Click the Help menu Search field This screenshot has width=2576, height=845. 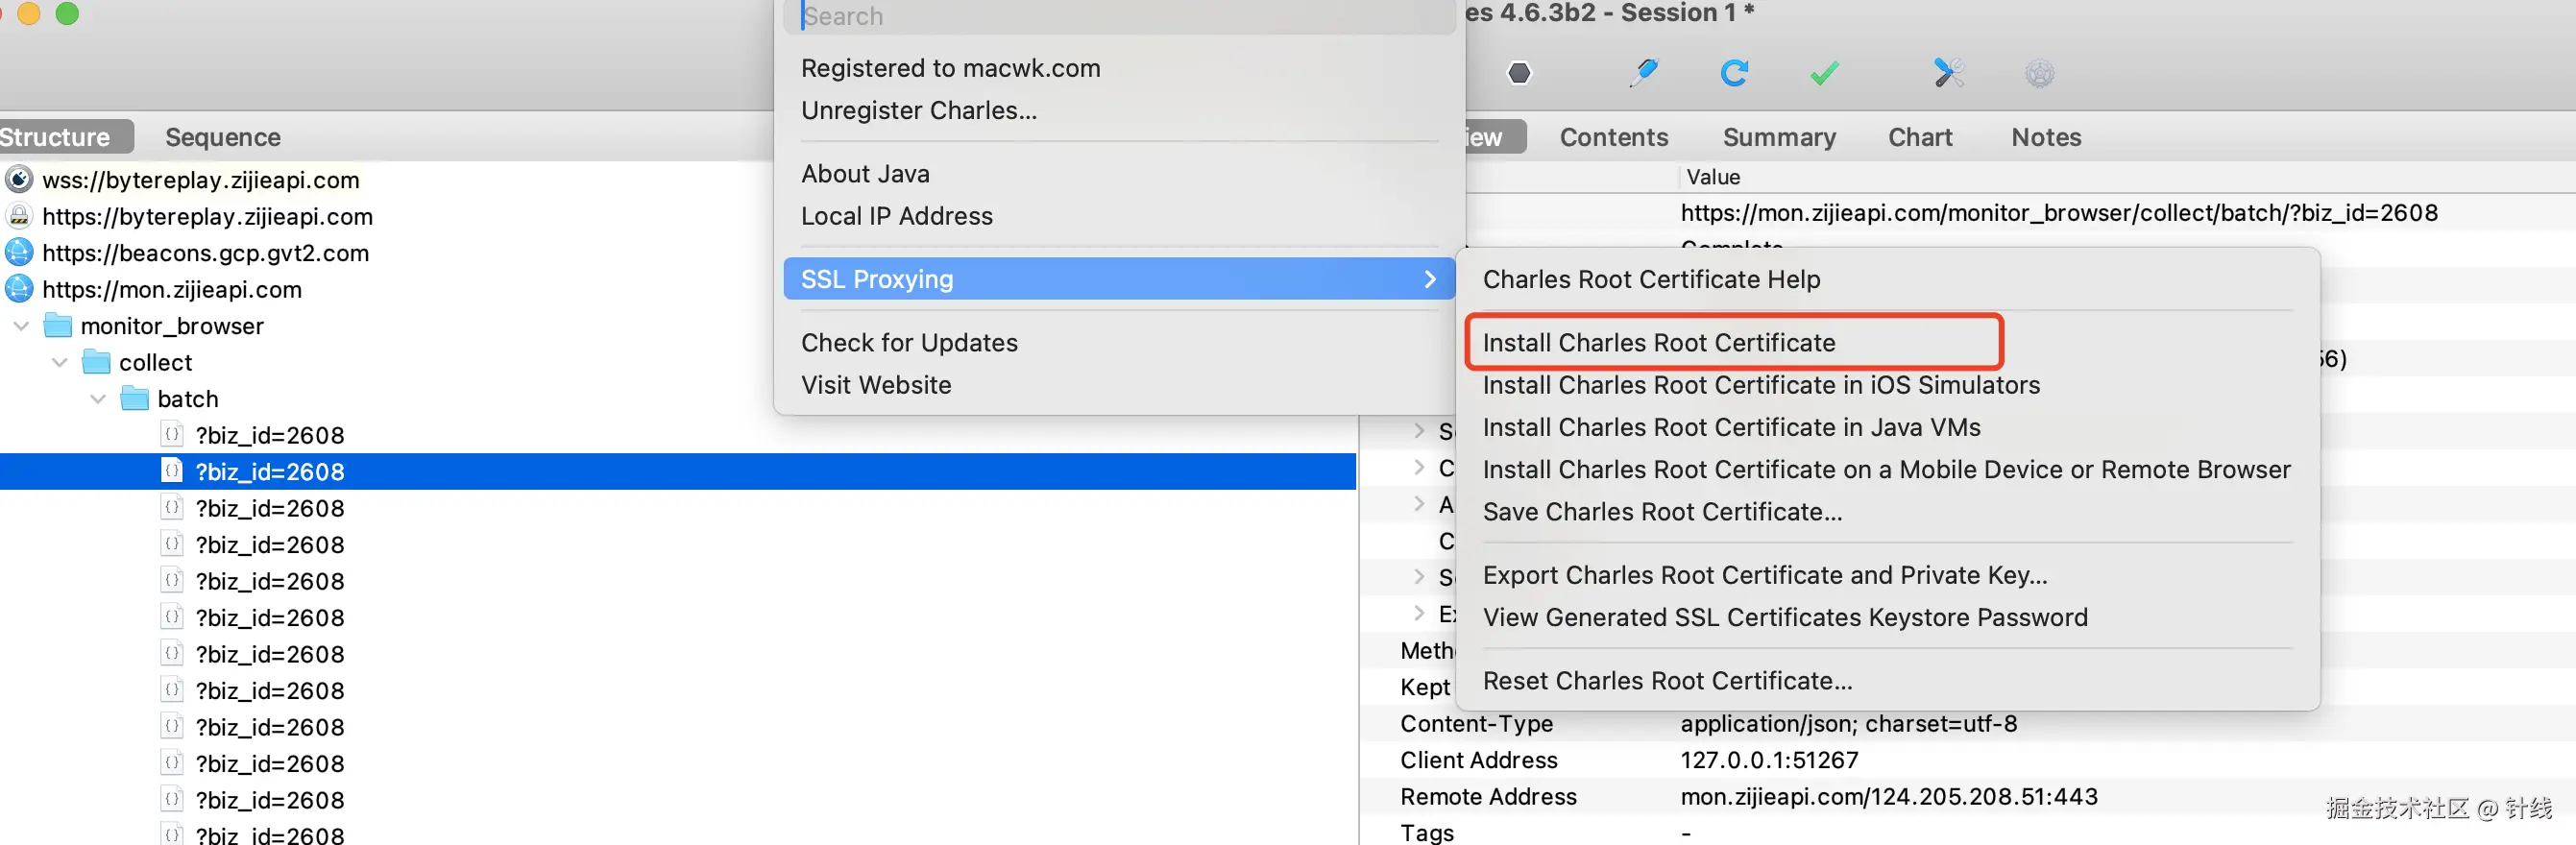[1119, 16]
